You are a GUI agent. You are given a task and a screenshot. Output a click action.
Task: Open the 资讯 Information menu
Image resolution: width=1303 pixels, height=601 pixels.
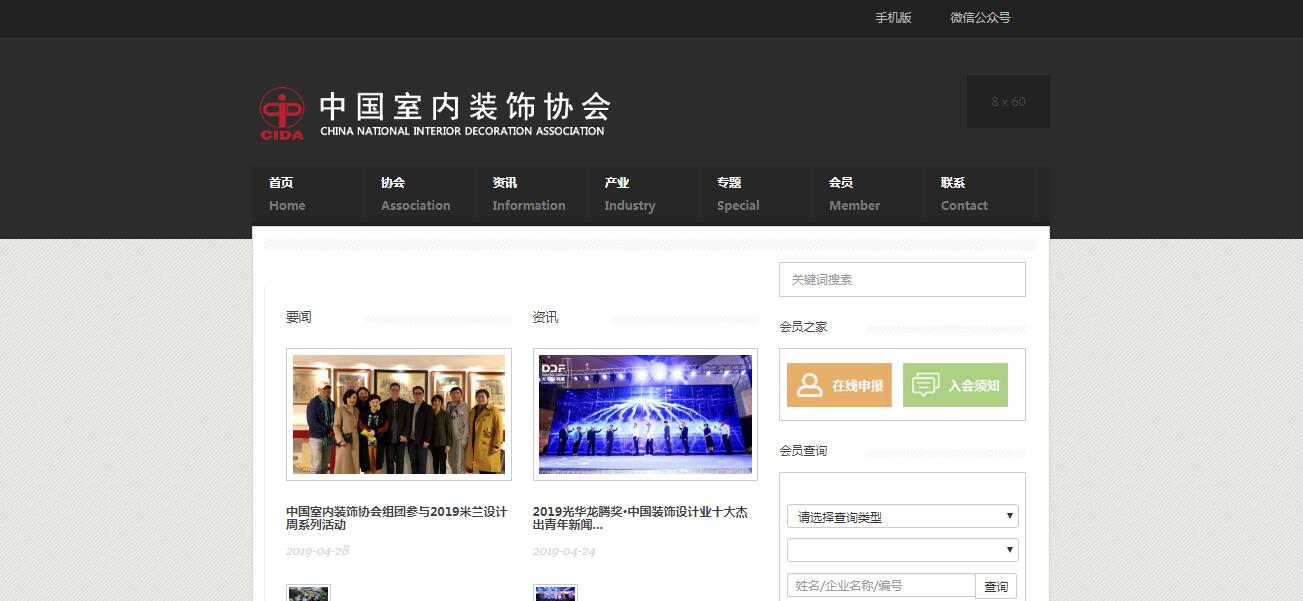[531, 194]
